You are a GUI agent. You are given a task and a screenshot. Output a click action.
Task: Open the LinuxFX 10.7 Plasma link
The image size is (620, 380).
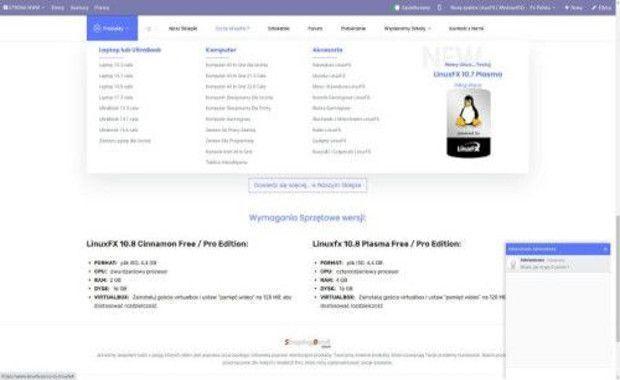[x=468, y=74]
